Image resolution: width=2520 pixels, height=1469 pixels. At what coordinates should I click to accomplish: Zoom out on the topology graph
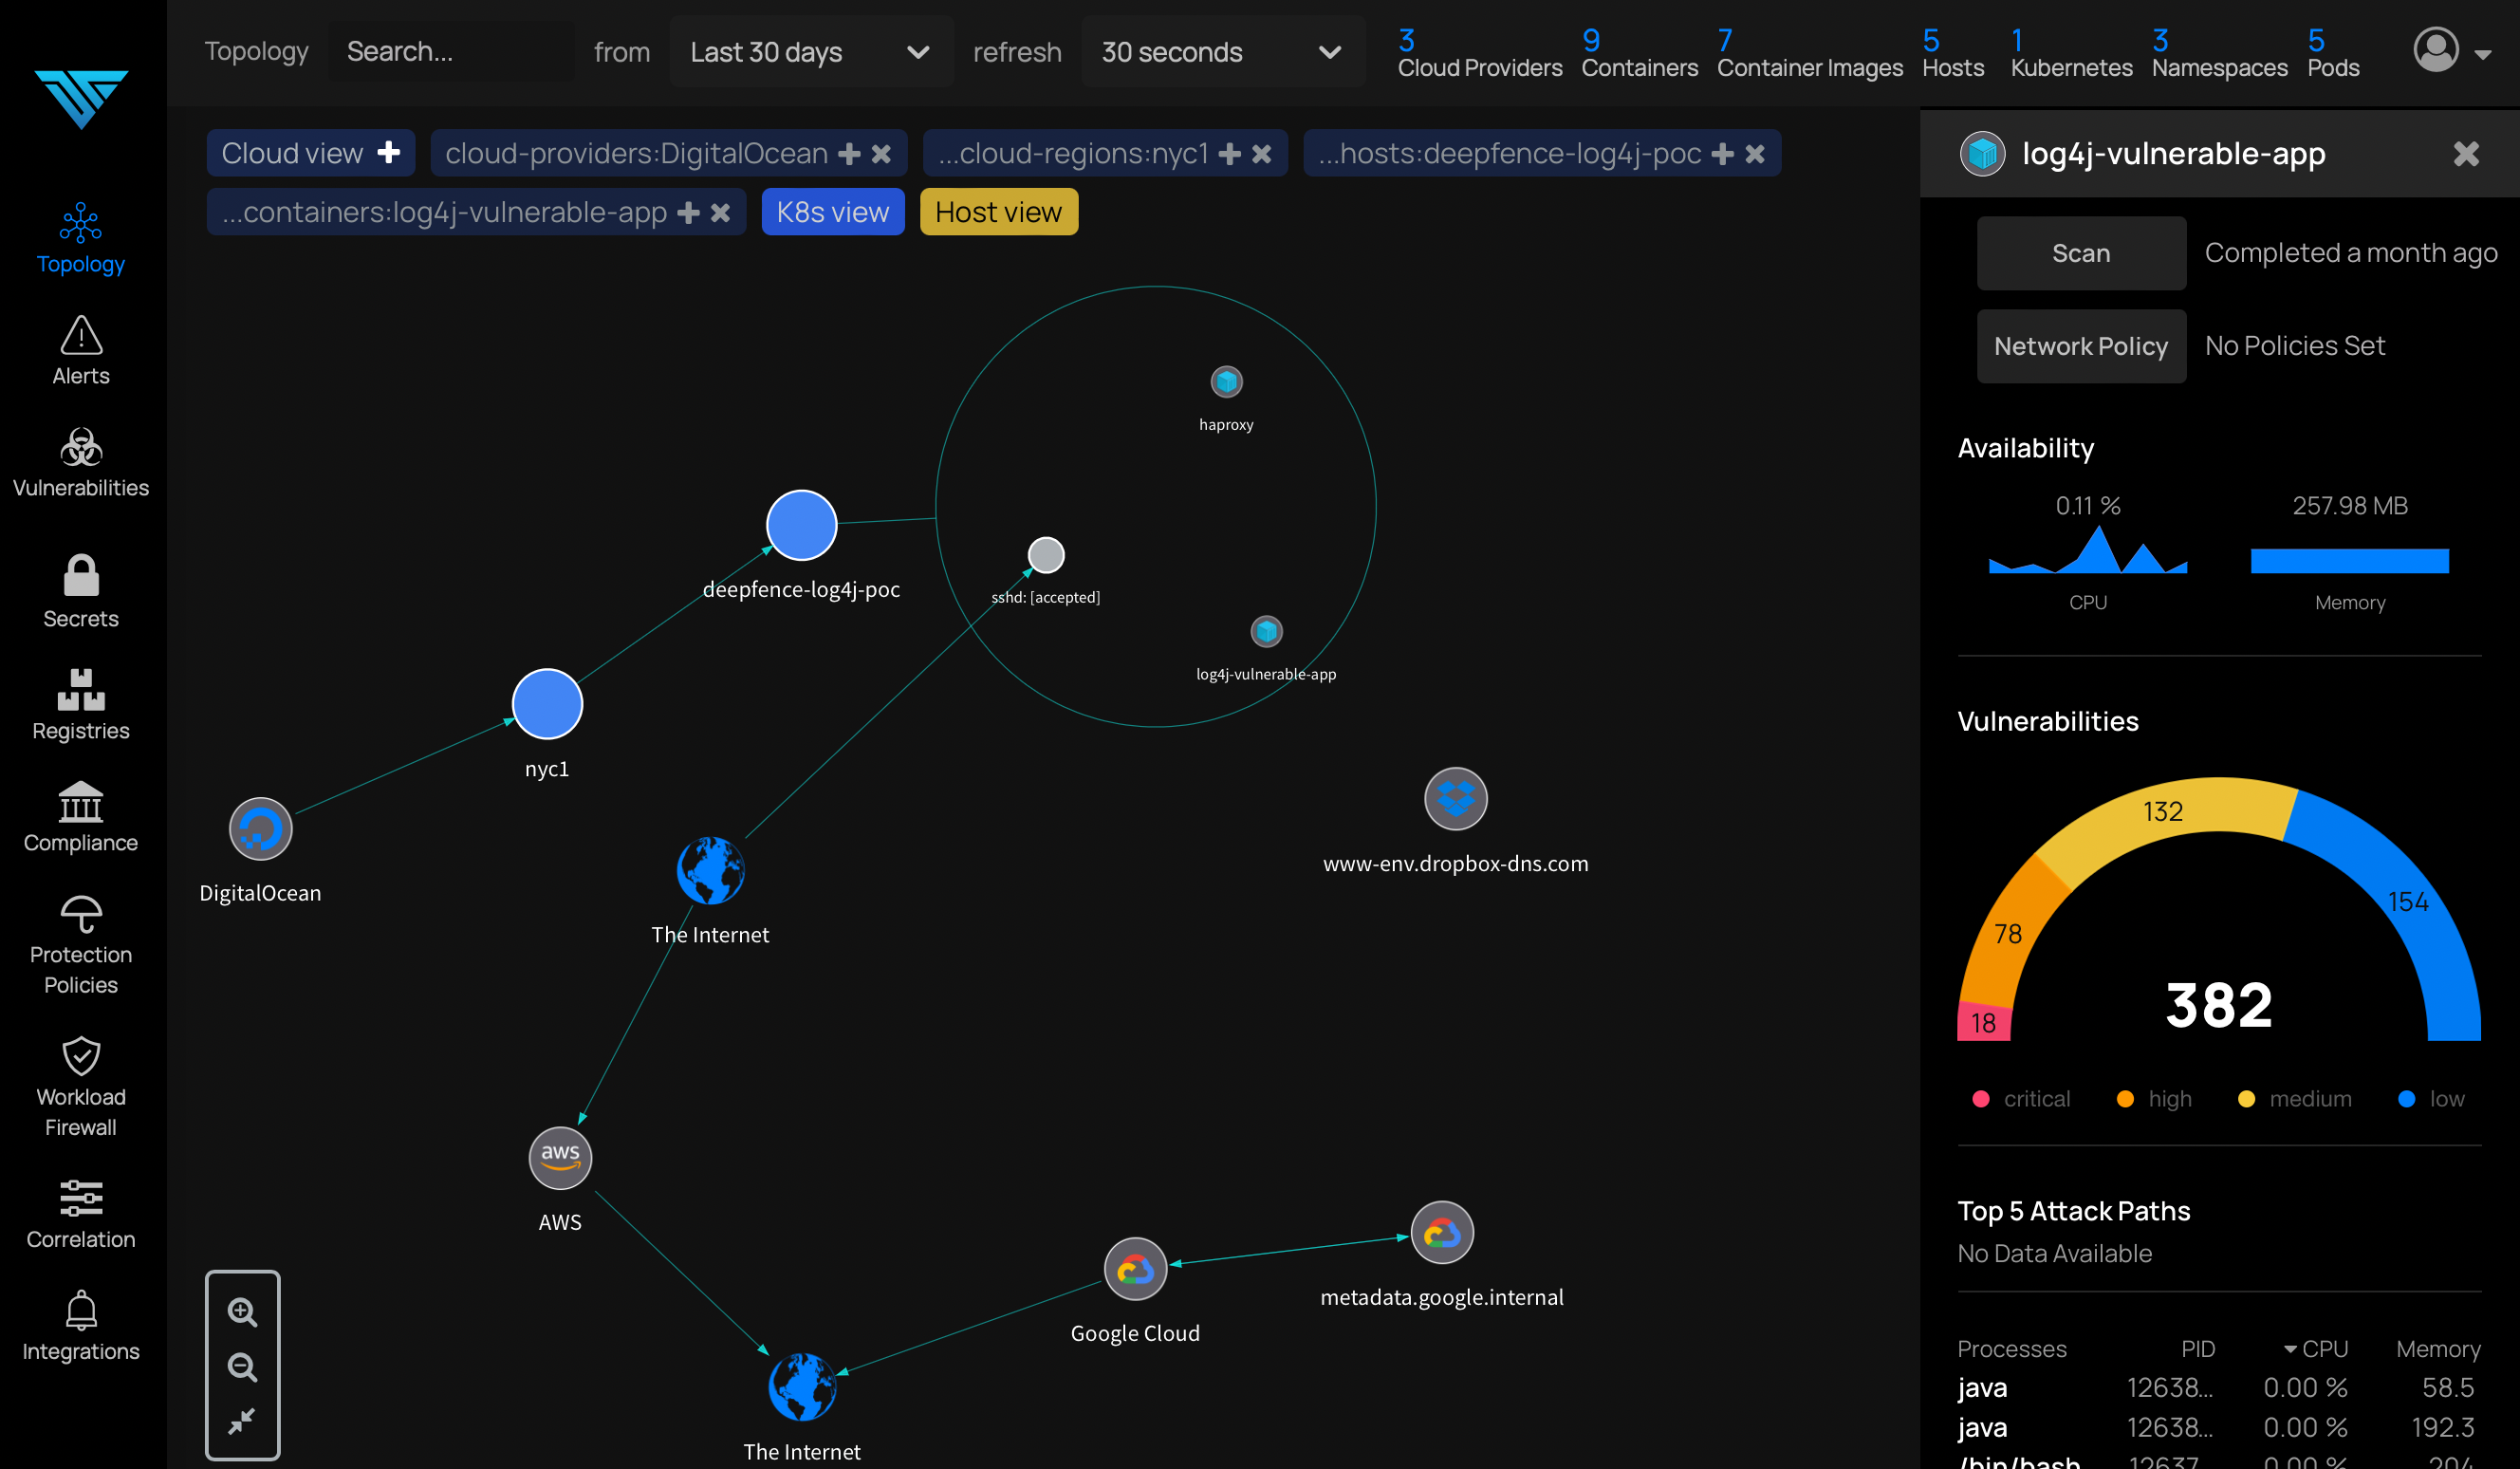pyautogui.click(x=242, y=1366)
